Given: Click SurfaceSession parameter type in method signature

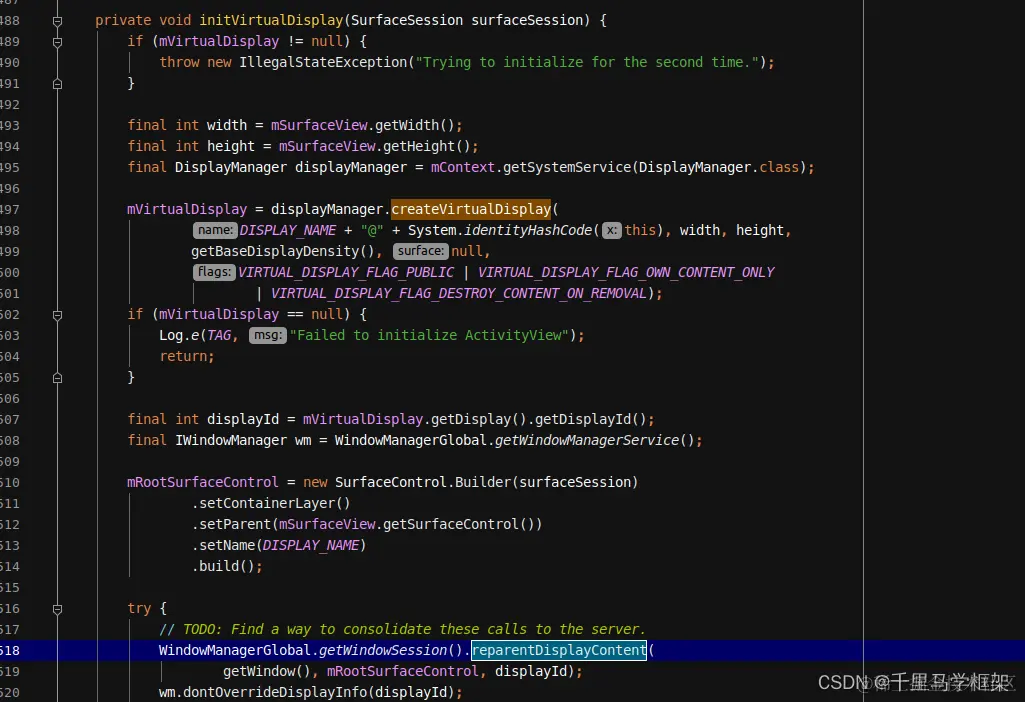Looking at the screenshot, I should coord(407,20).
